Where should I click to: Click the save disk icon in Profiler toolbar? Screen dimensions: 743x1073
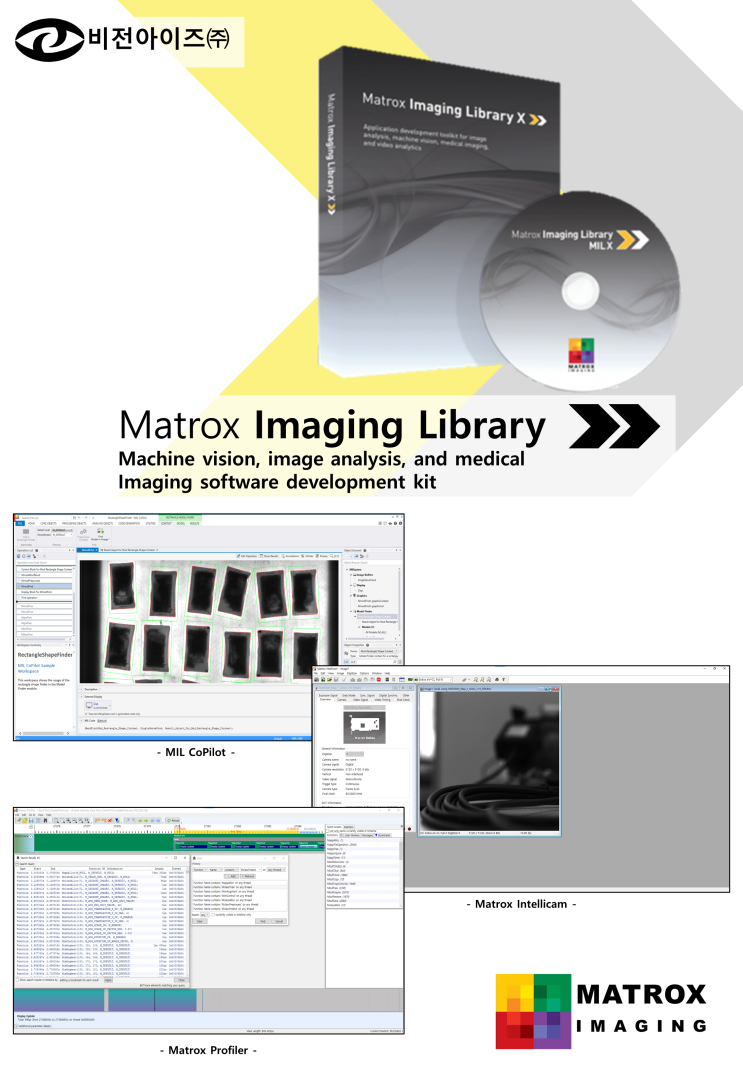click(x=31, y=820)
